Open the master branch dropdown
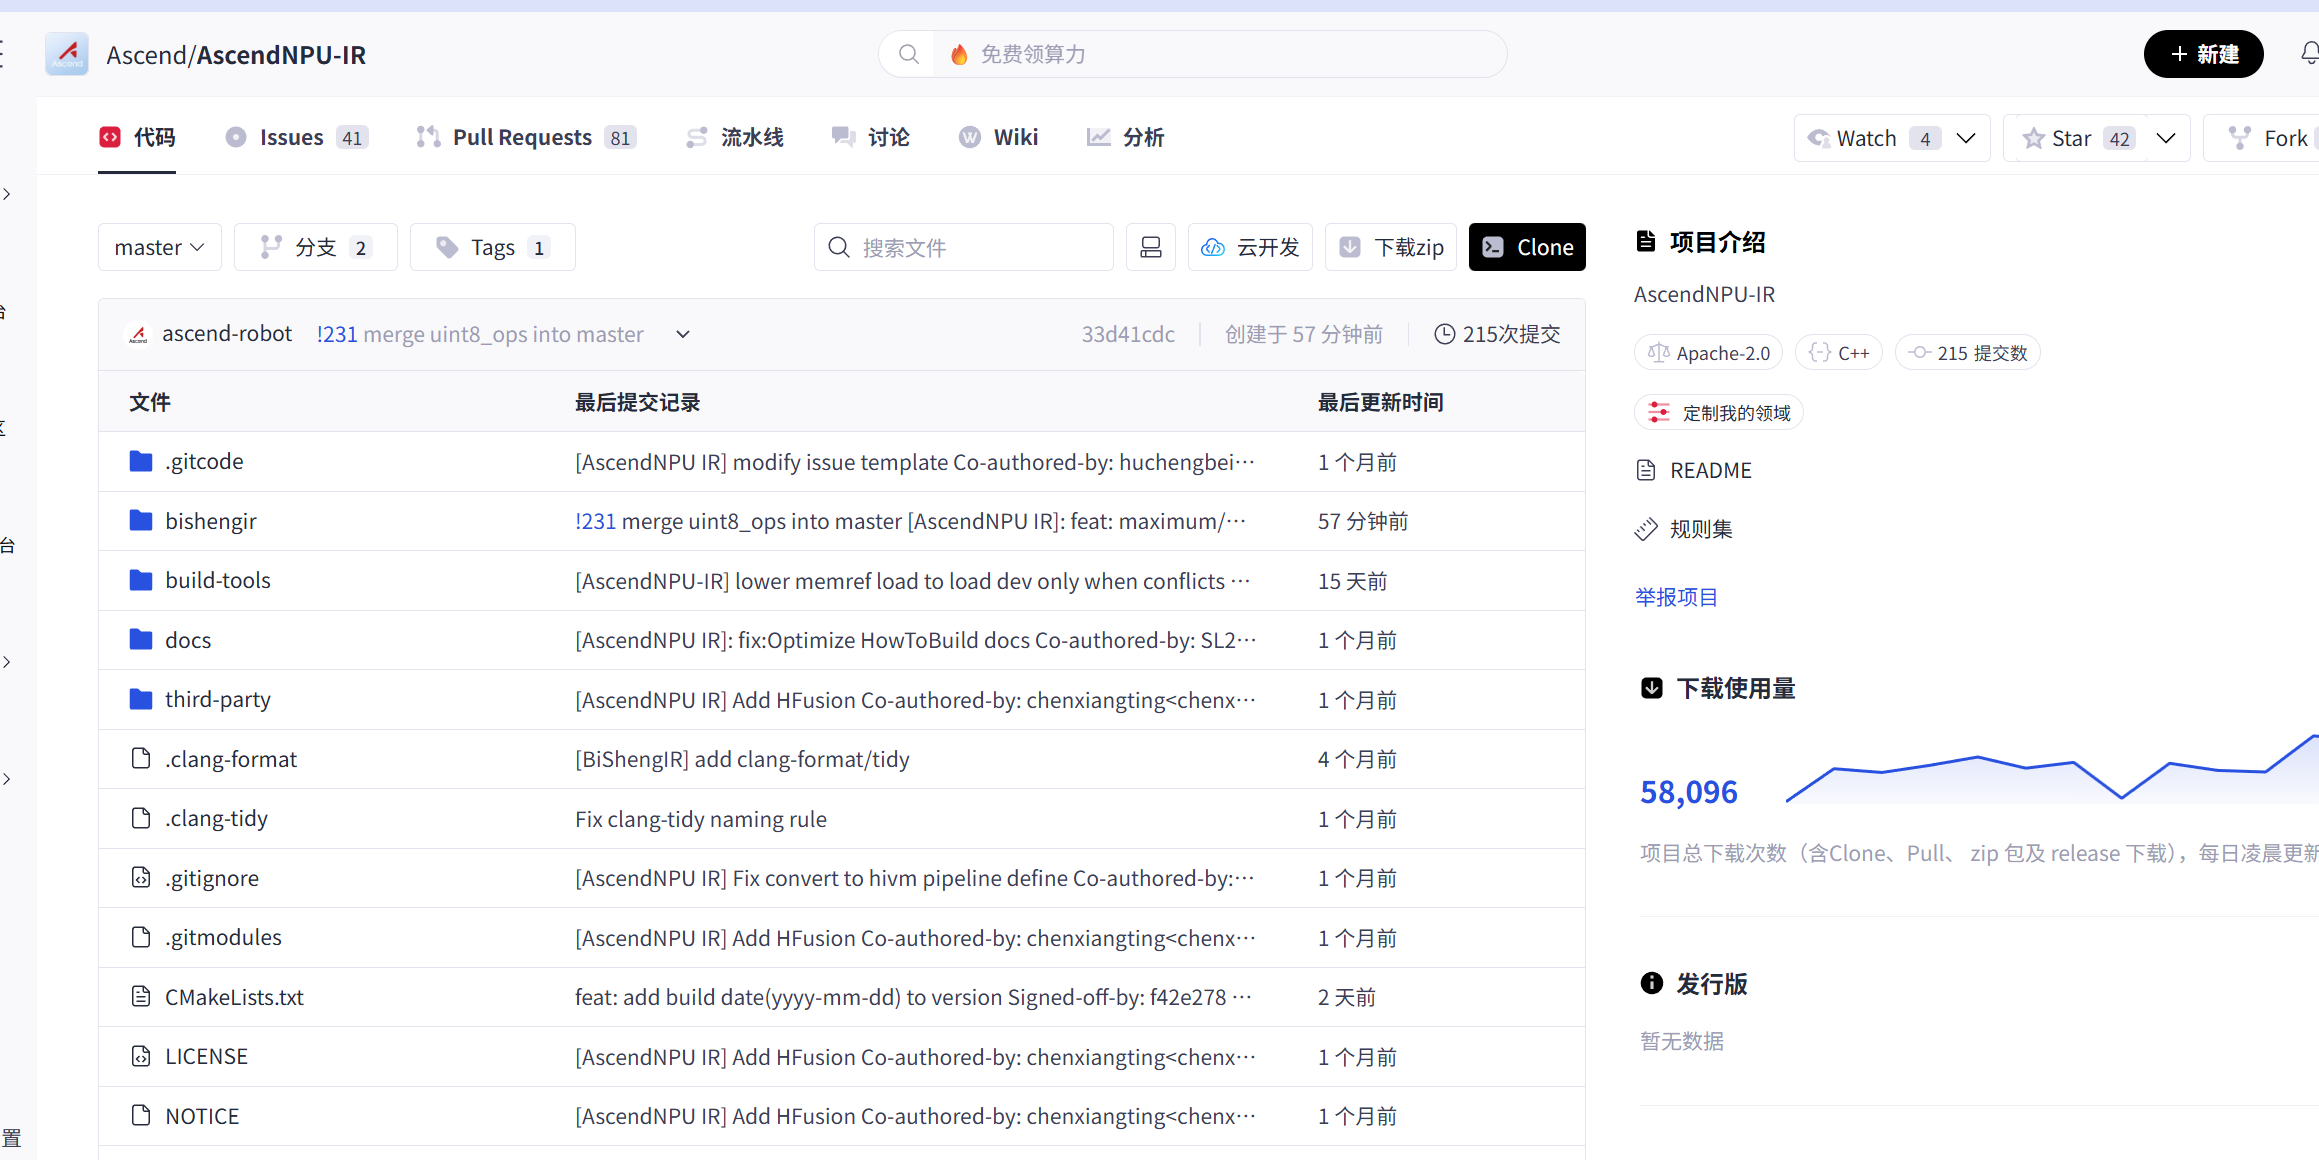This screenshot has width=2319, height=1160. [159, 247]
